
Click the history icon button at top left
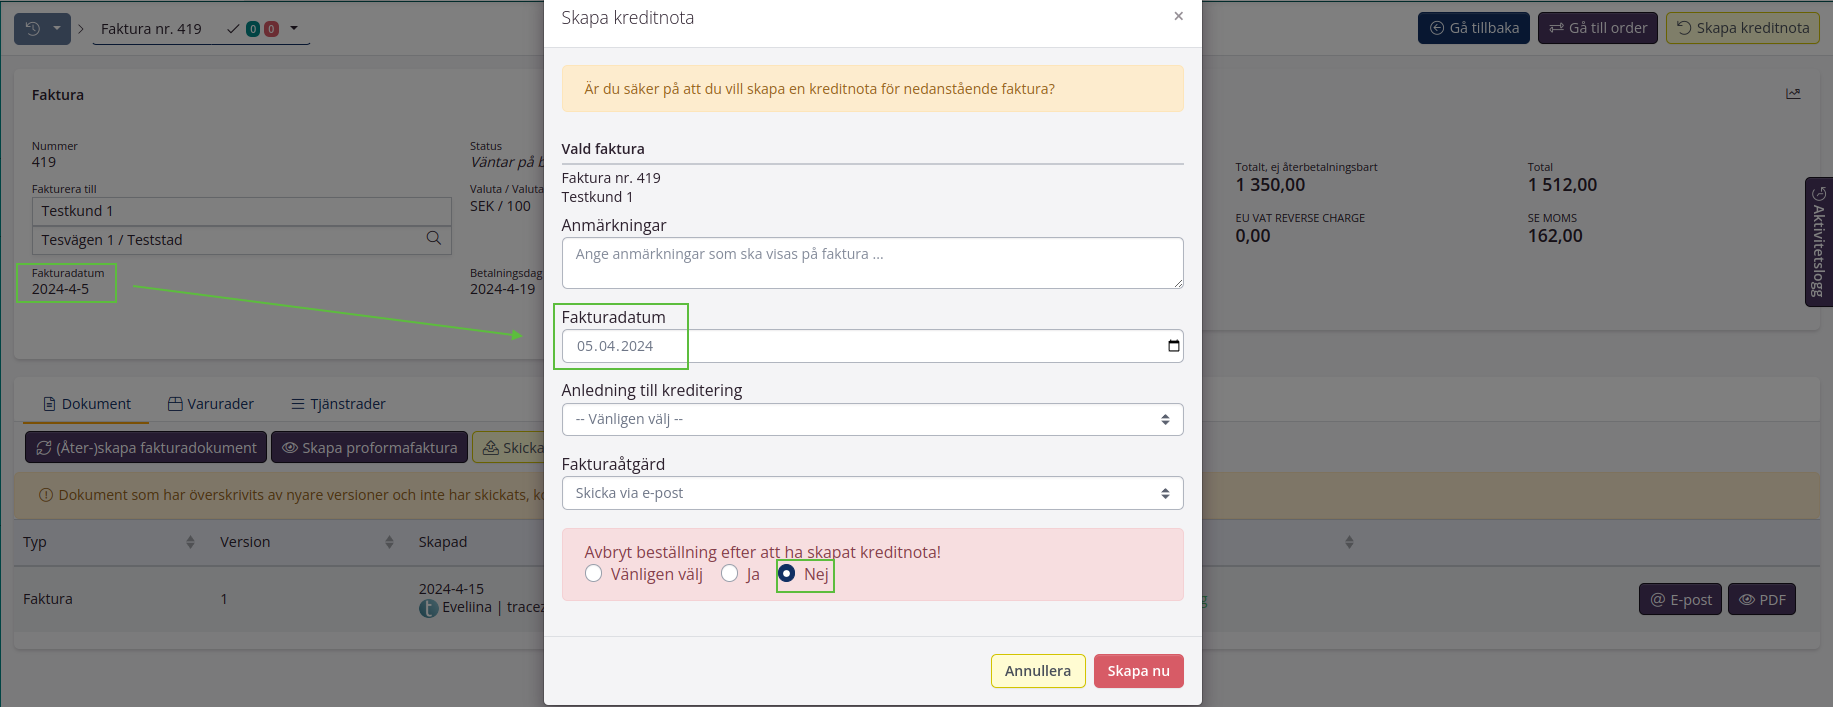33,29
